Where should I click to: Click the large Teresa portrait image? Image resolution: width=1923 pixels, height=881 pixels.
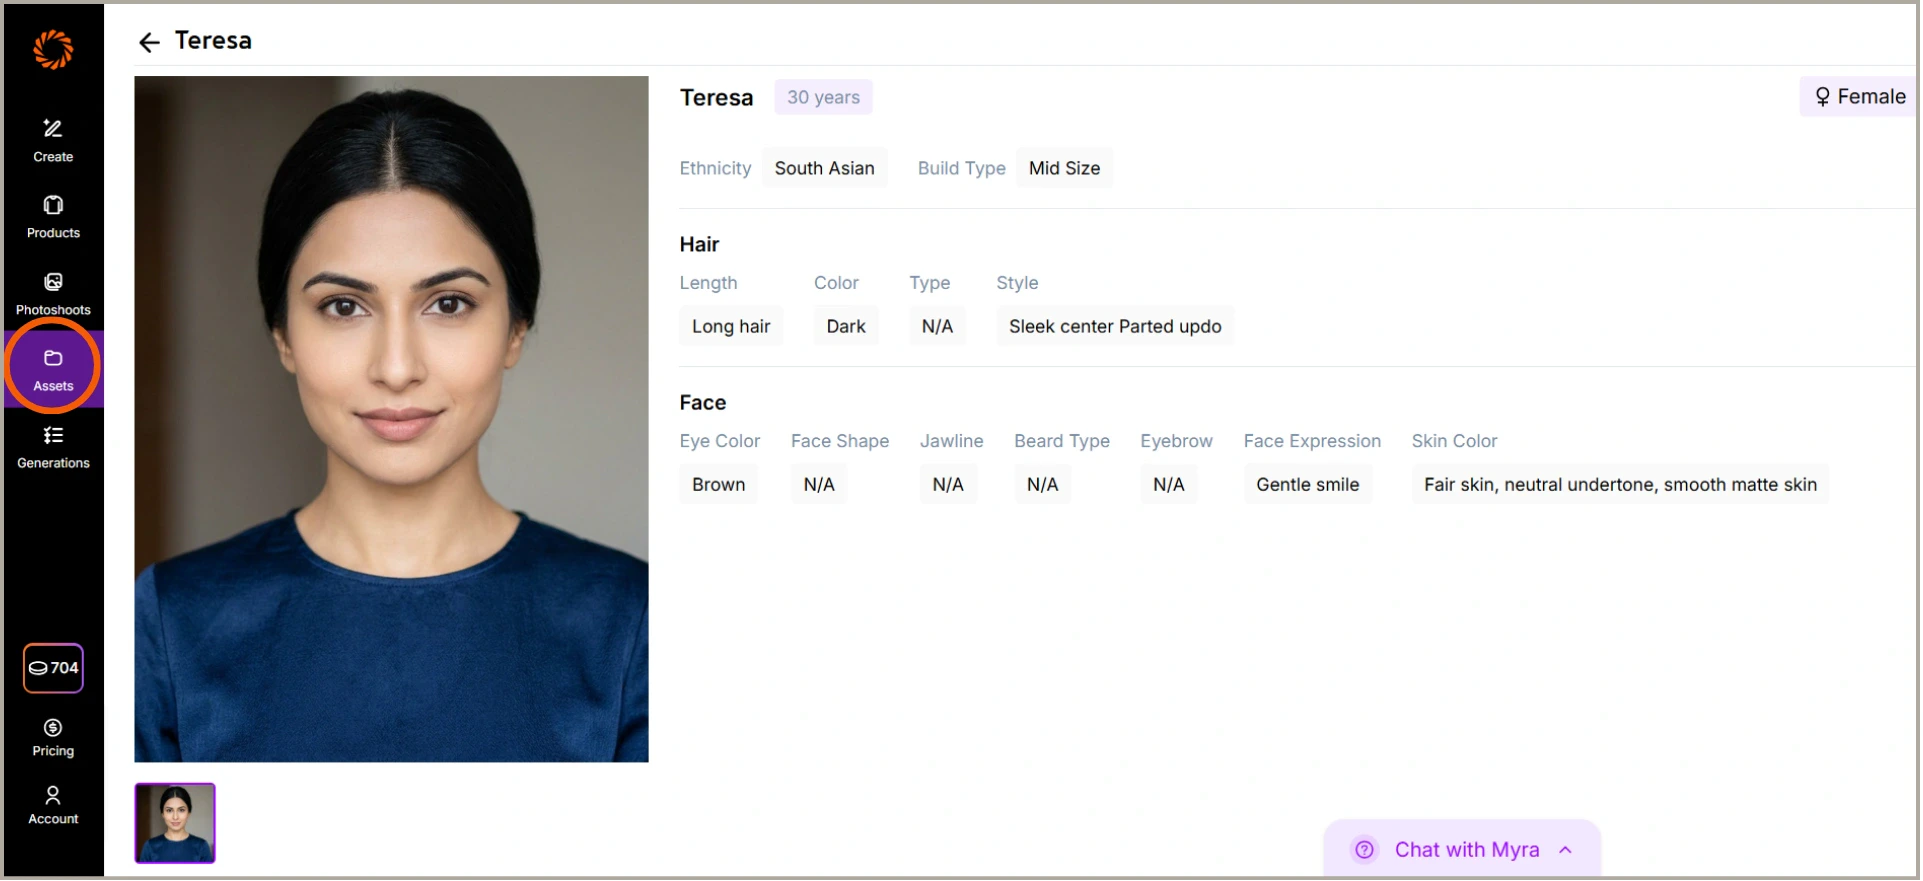click(391, 419)
